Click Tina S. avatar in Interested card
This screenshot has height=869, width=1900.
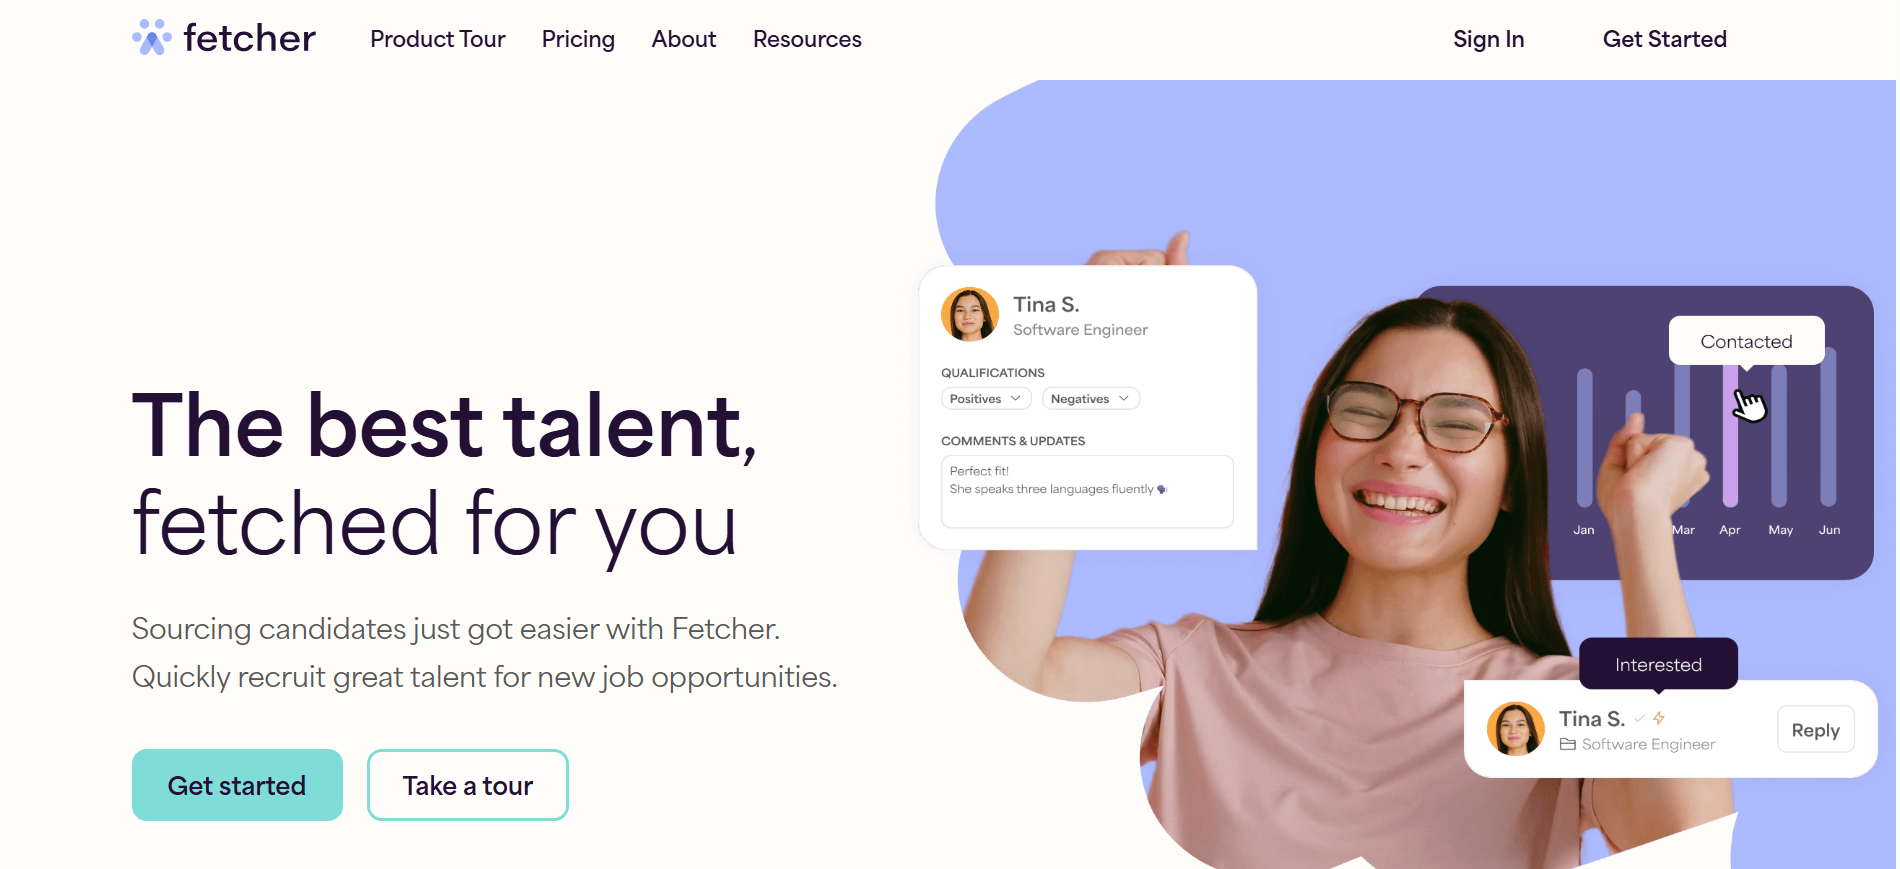pos(1516,729)
